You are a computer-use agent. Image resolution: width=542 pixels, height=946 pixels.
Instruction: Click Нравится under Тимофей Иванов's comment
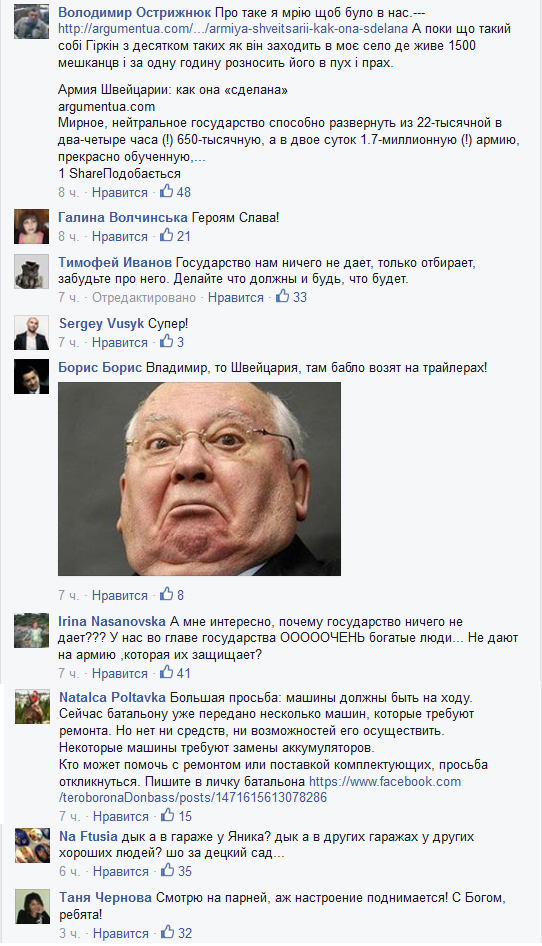[x=236, y=297]
